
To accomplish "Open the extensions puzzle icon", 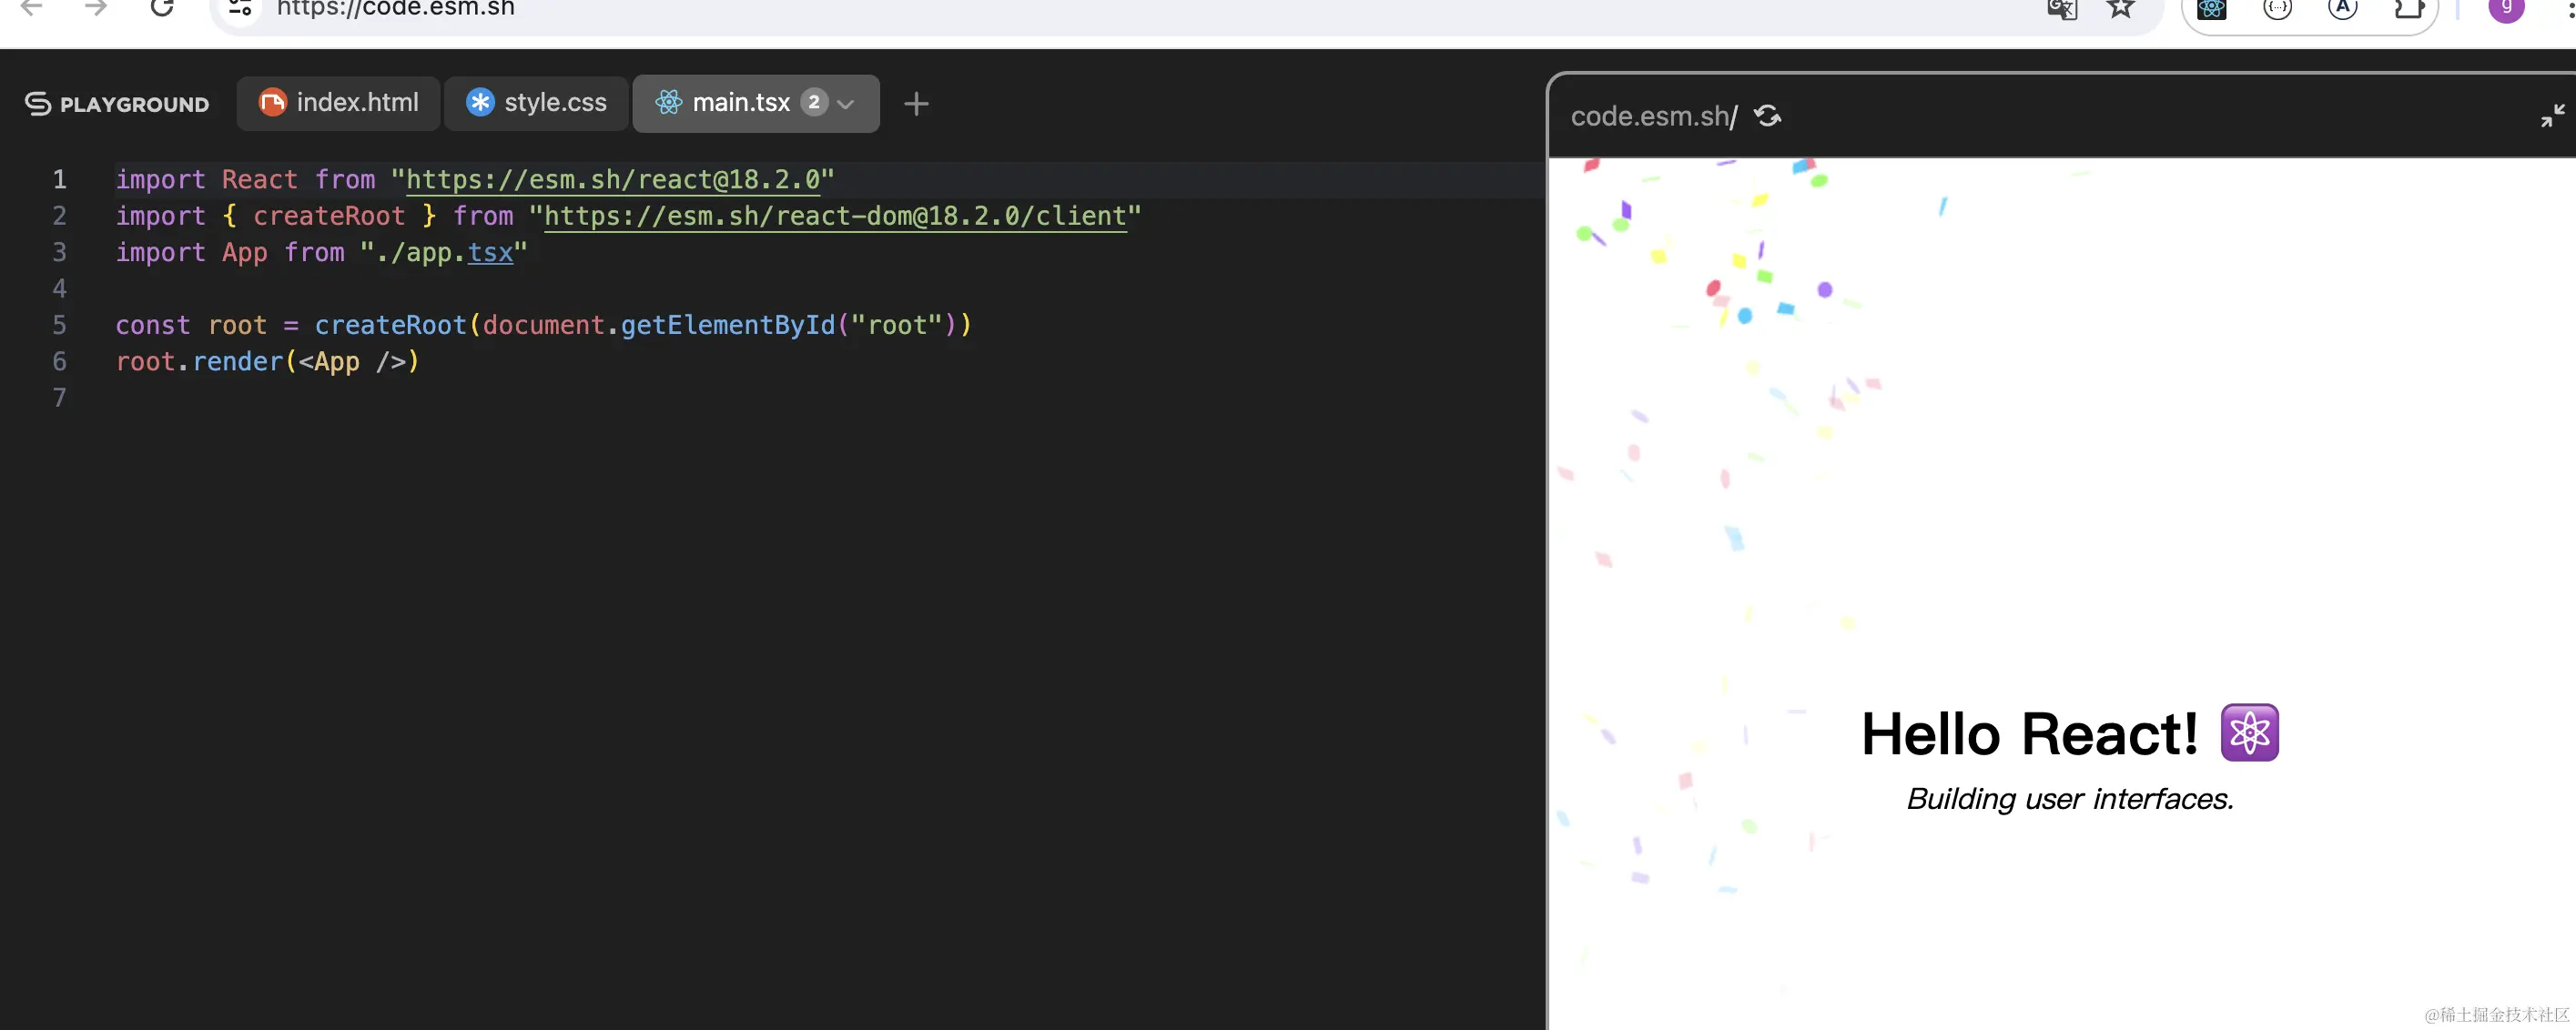I will tap(2409, 8).
